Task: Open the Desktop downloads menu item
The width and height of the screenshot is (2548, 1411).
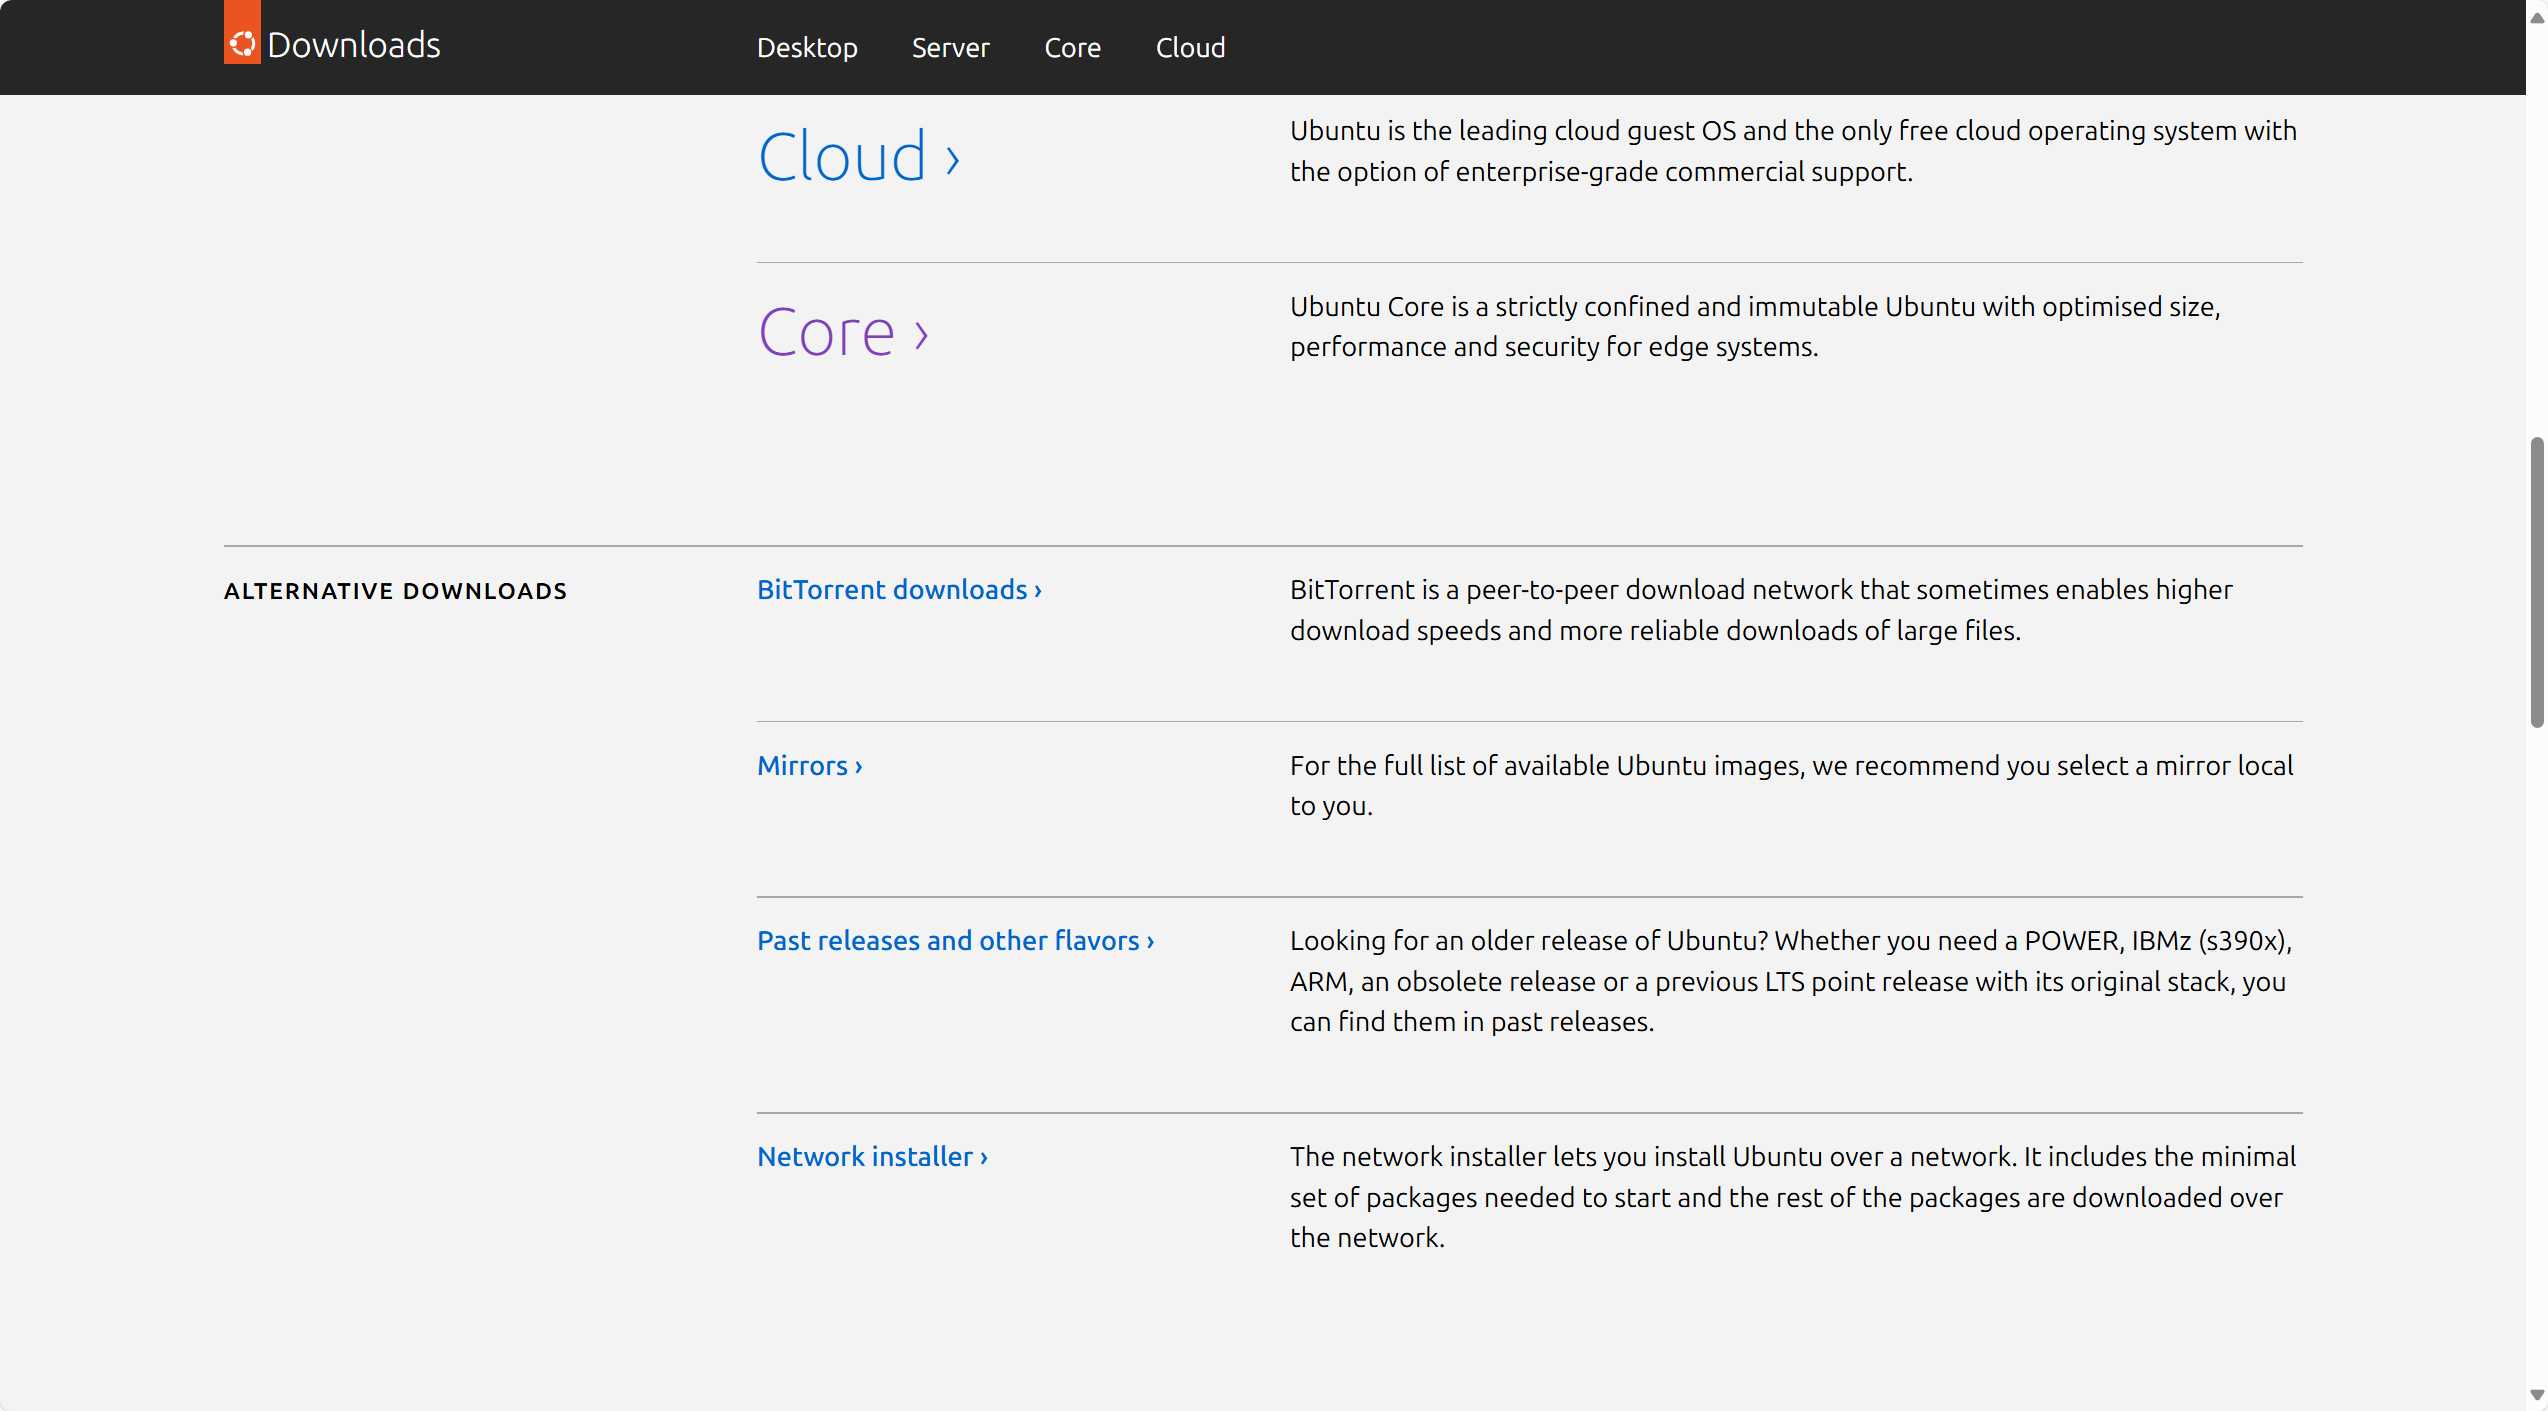Action: tap(807, 47)
